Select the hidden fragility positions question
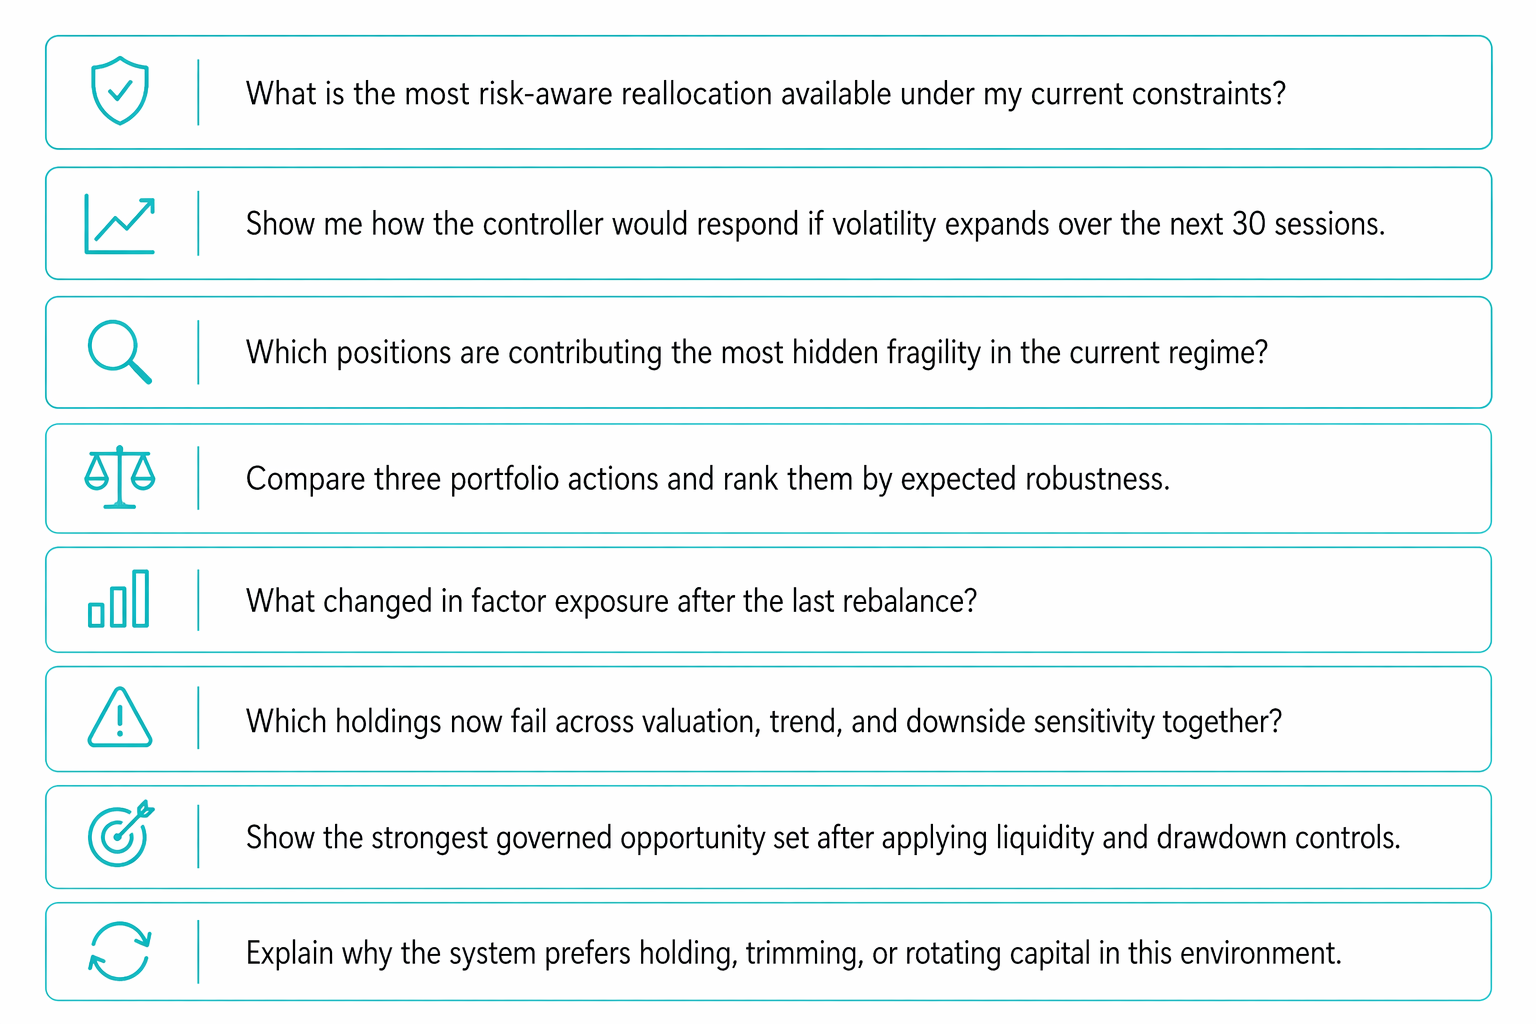Image resolution: width=1536 pixels, height=1024 pixels. tap(756, 353)
